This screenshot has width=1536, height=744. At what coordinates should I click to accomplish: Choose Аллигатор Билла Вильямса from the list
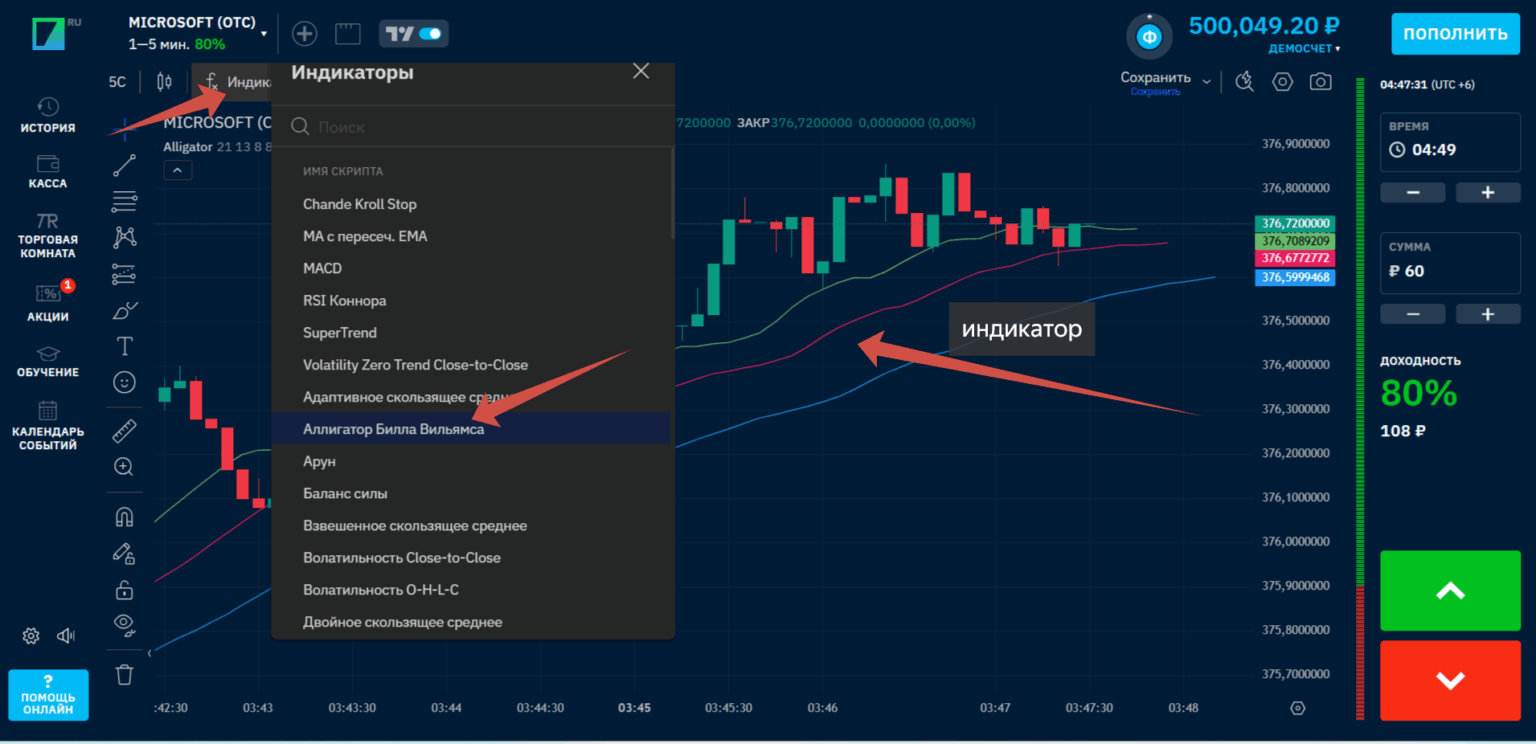[x=393, y=429]
